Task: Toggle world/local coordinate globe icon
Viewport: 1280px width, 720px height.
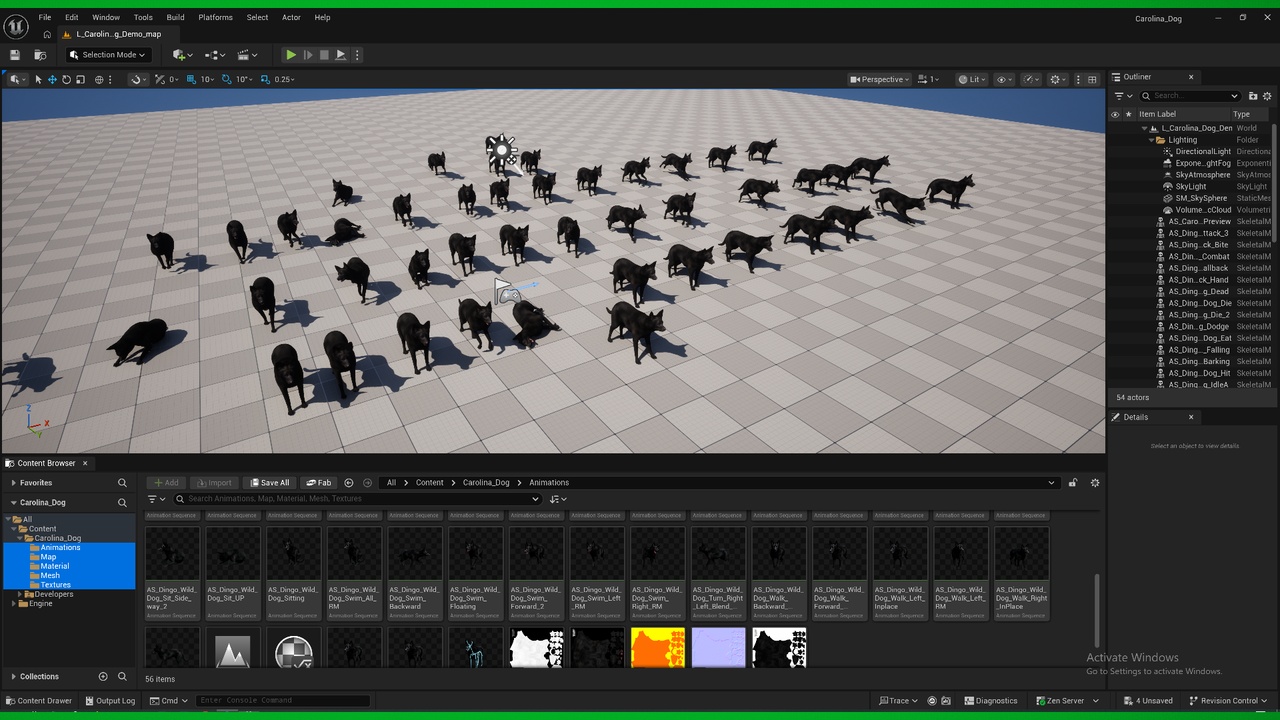Action: click(x=99, y=79)
